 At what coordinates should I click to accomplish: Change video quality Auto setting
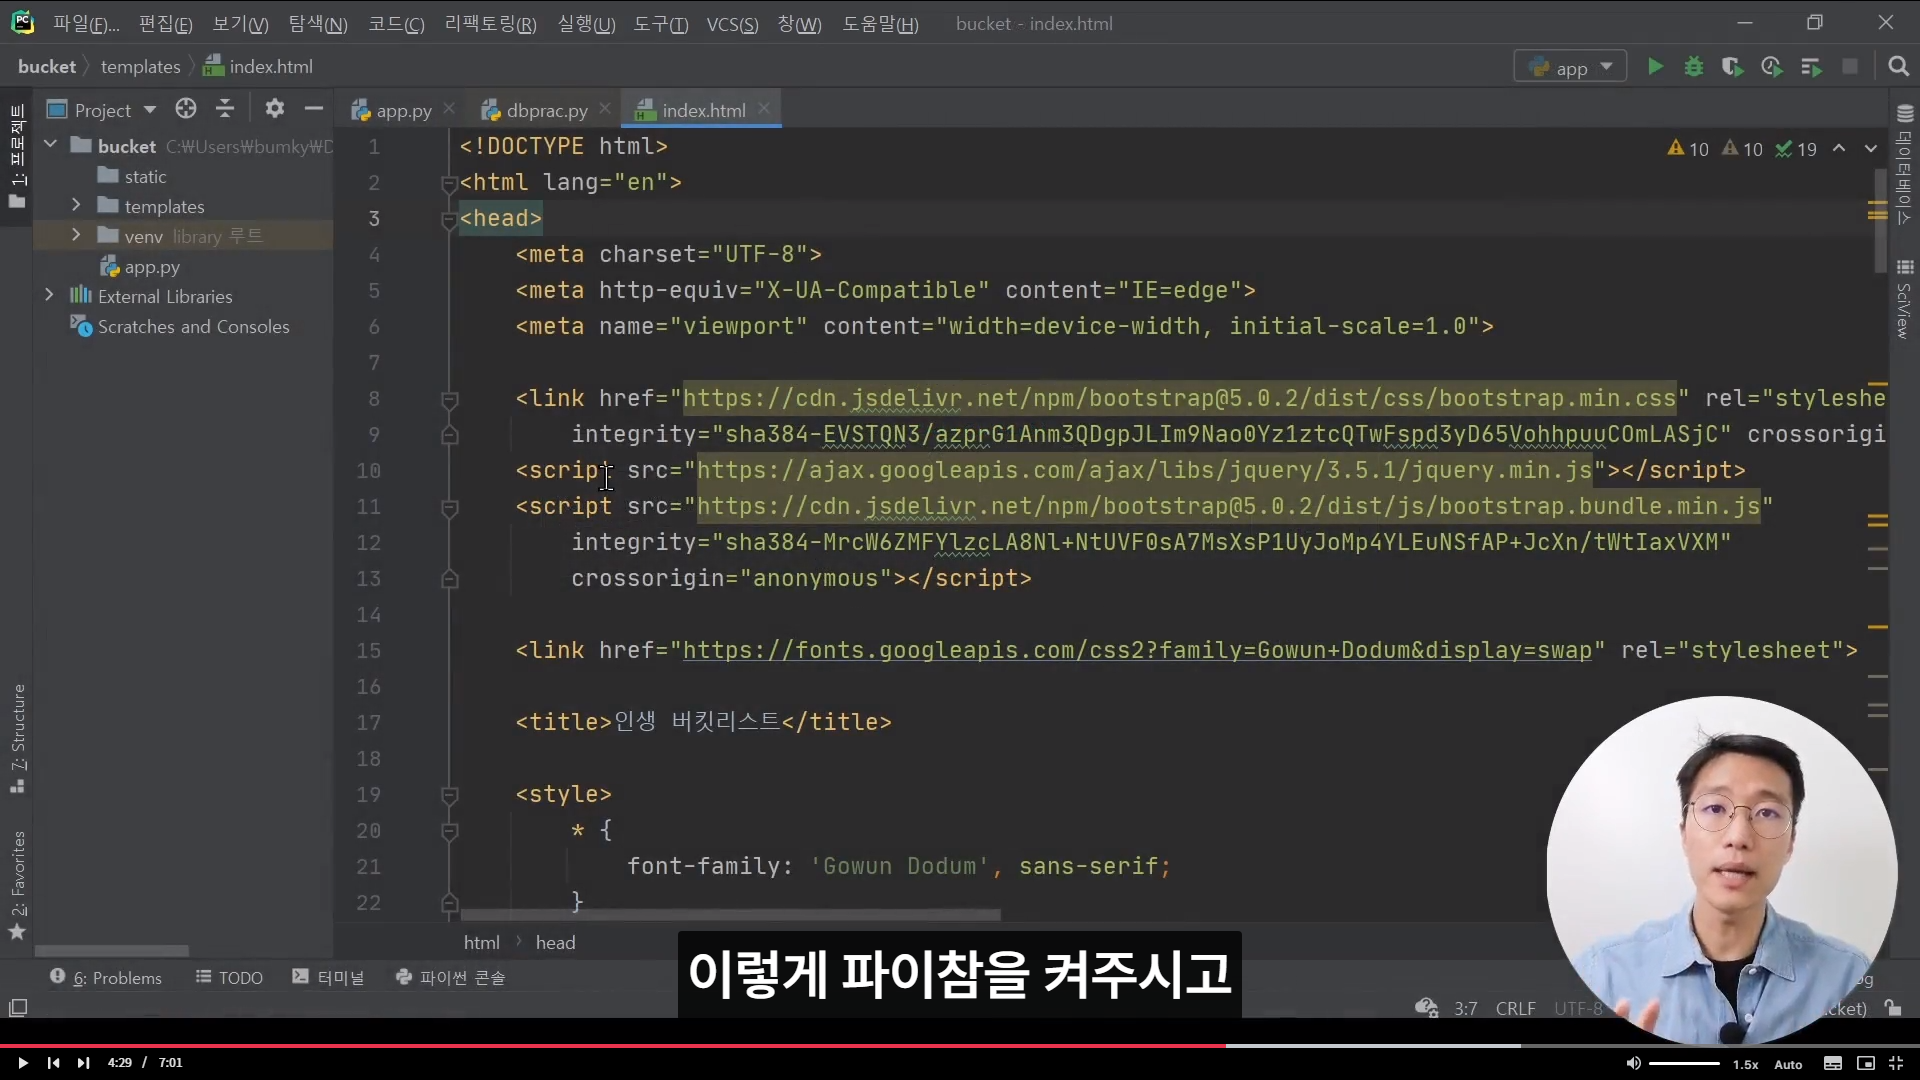pos(1788,1064)
